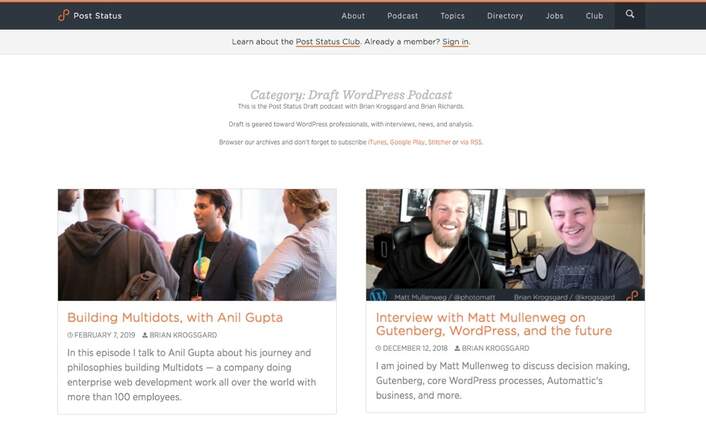Image resolution: width=706 pixels, height=432 pixels.
Task: Click the Matt Mullenweg interview video thumbnail
Action: click(505, 245)
